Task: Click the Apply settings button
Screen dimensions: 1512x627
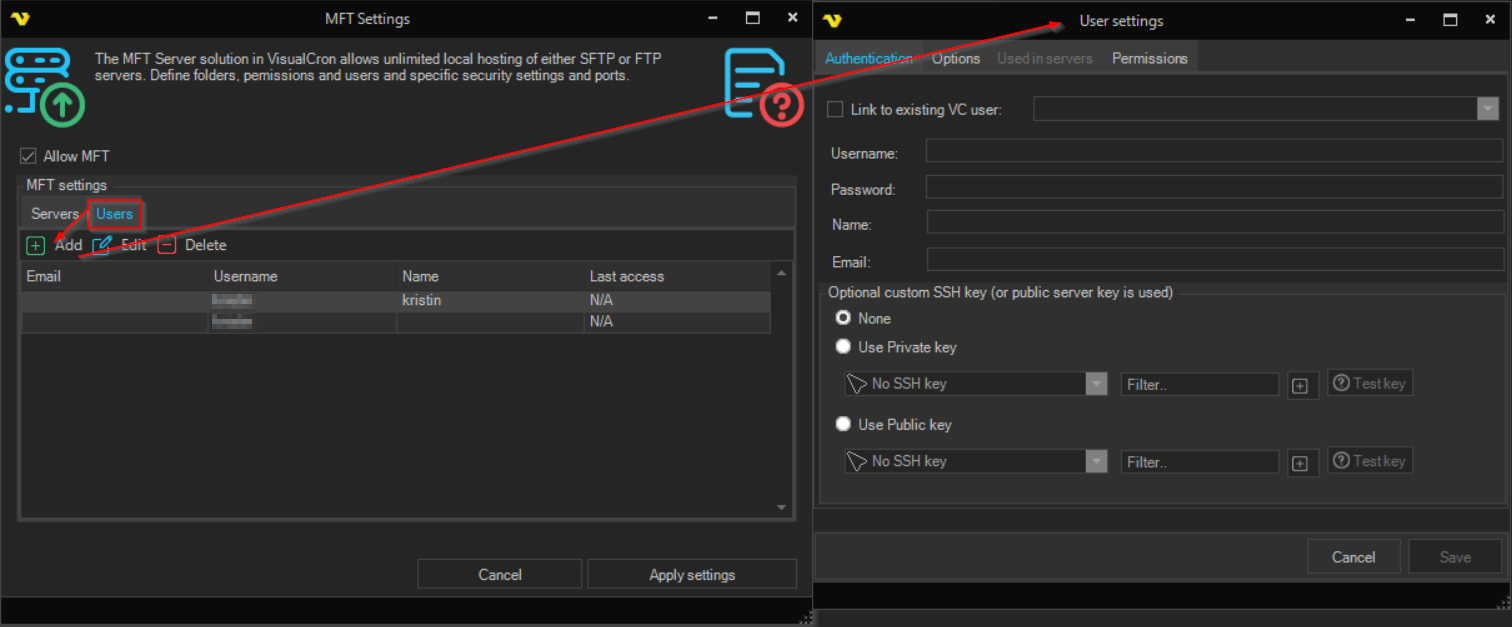Action: 691,575
